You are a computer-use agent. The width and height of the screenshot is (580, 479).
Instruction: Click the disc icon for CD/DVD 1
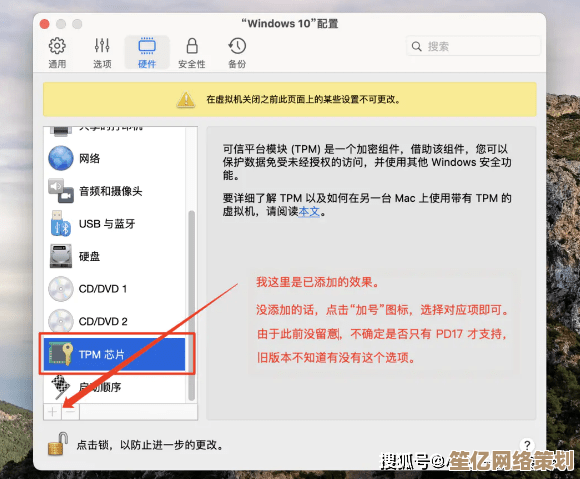click(61, 289)
